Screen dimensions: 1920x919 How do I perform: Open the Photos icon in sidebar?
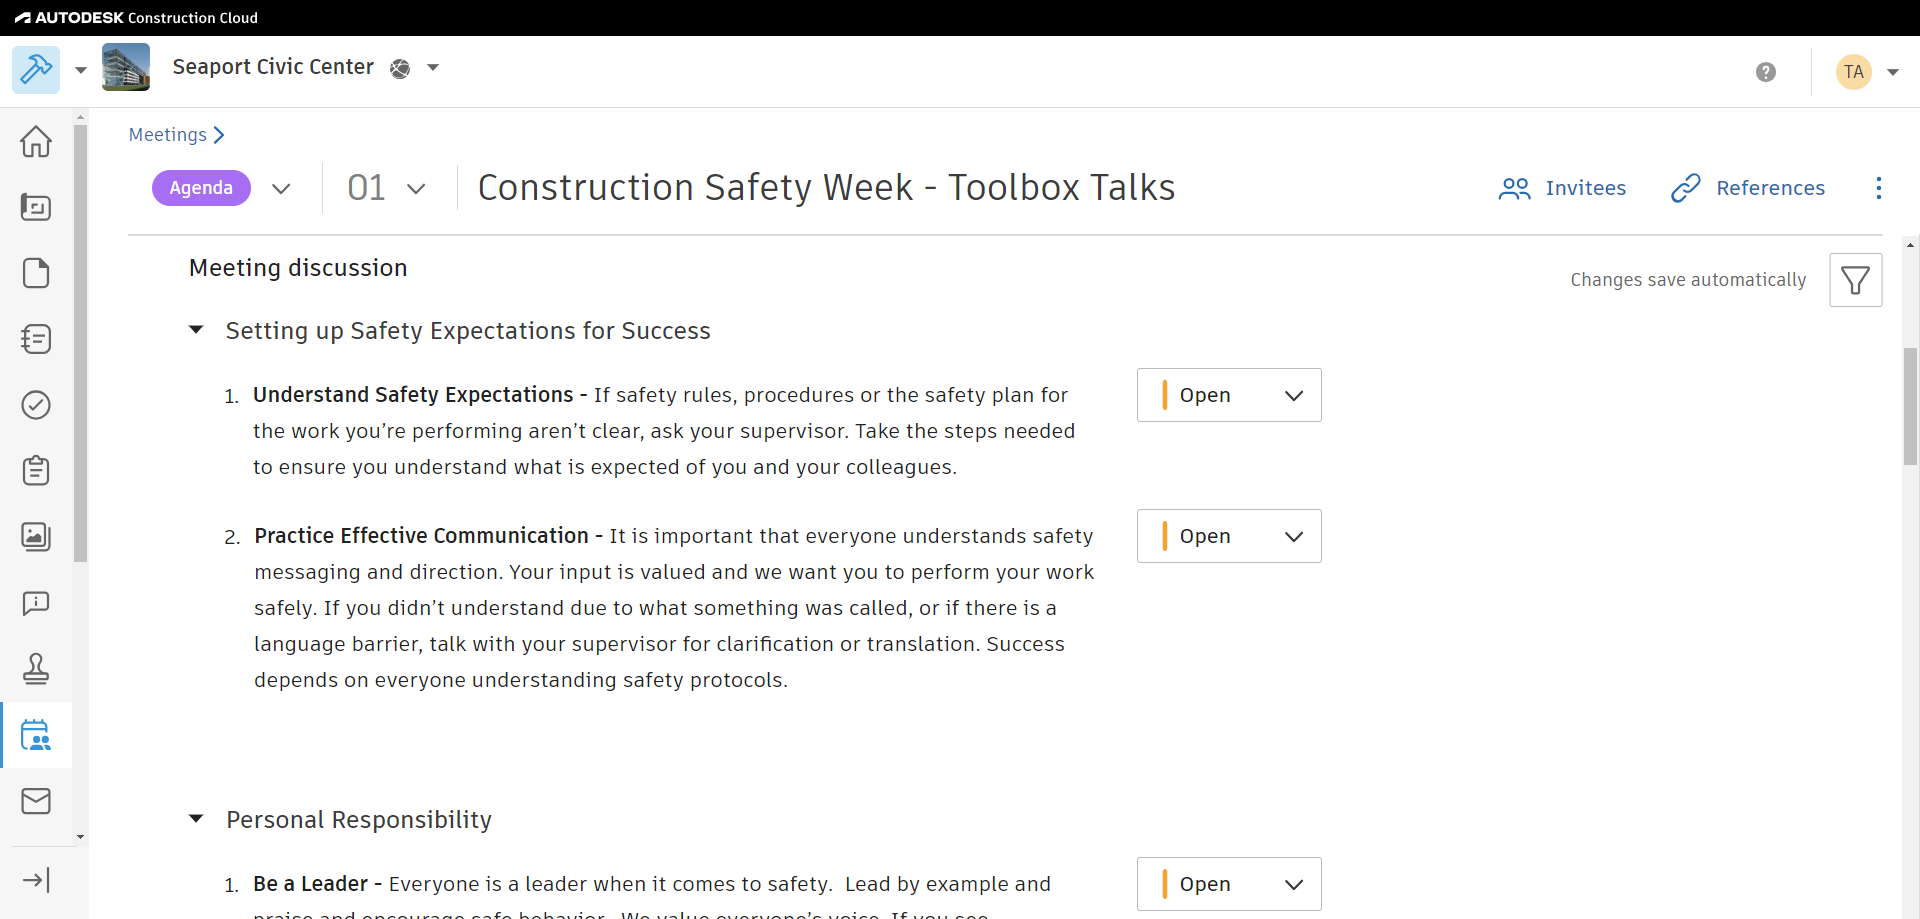36,537
